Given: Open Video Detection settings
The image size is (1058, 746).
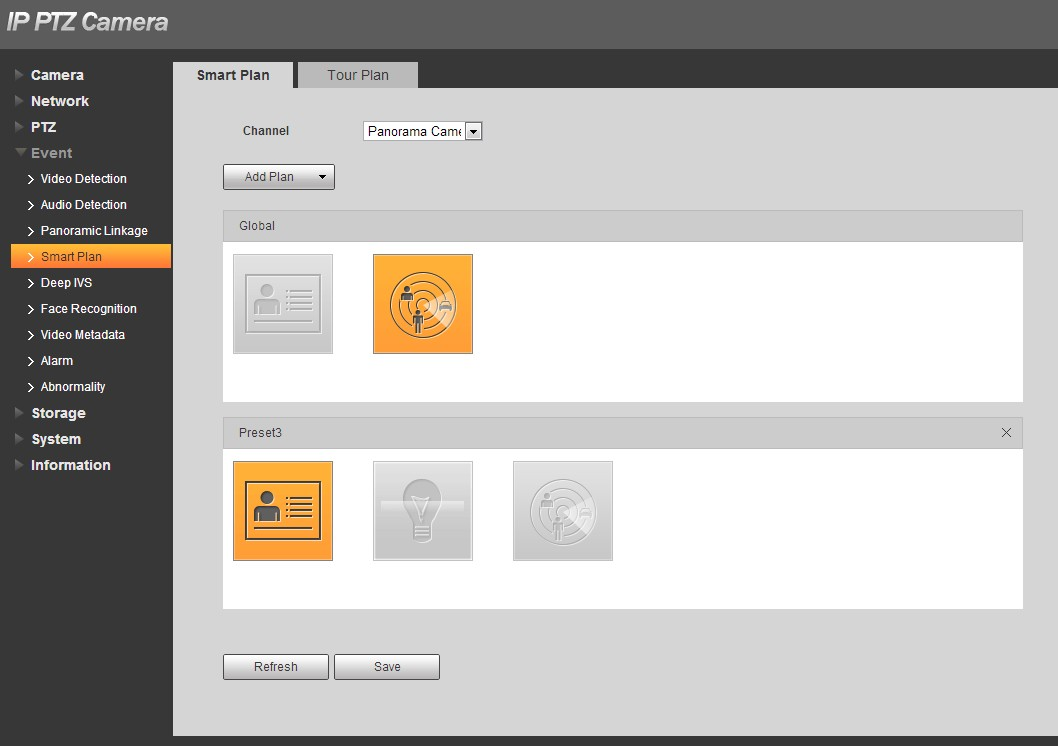Looking at the screenshot, I should click(x=84, y=179).
